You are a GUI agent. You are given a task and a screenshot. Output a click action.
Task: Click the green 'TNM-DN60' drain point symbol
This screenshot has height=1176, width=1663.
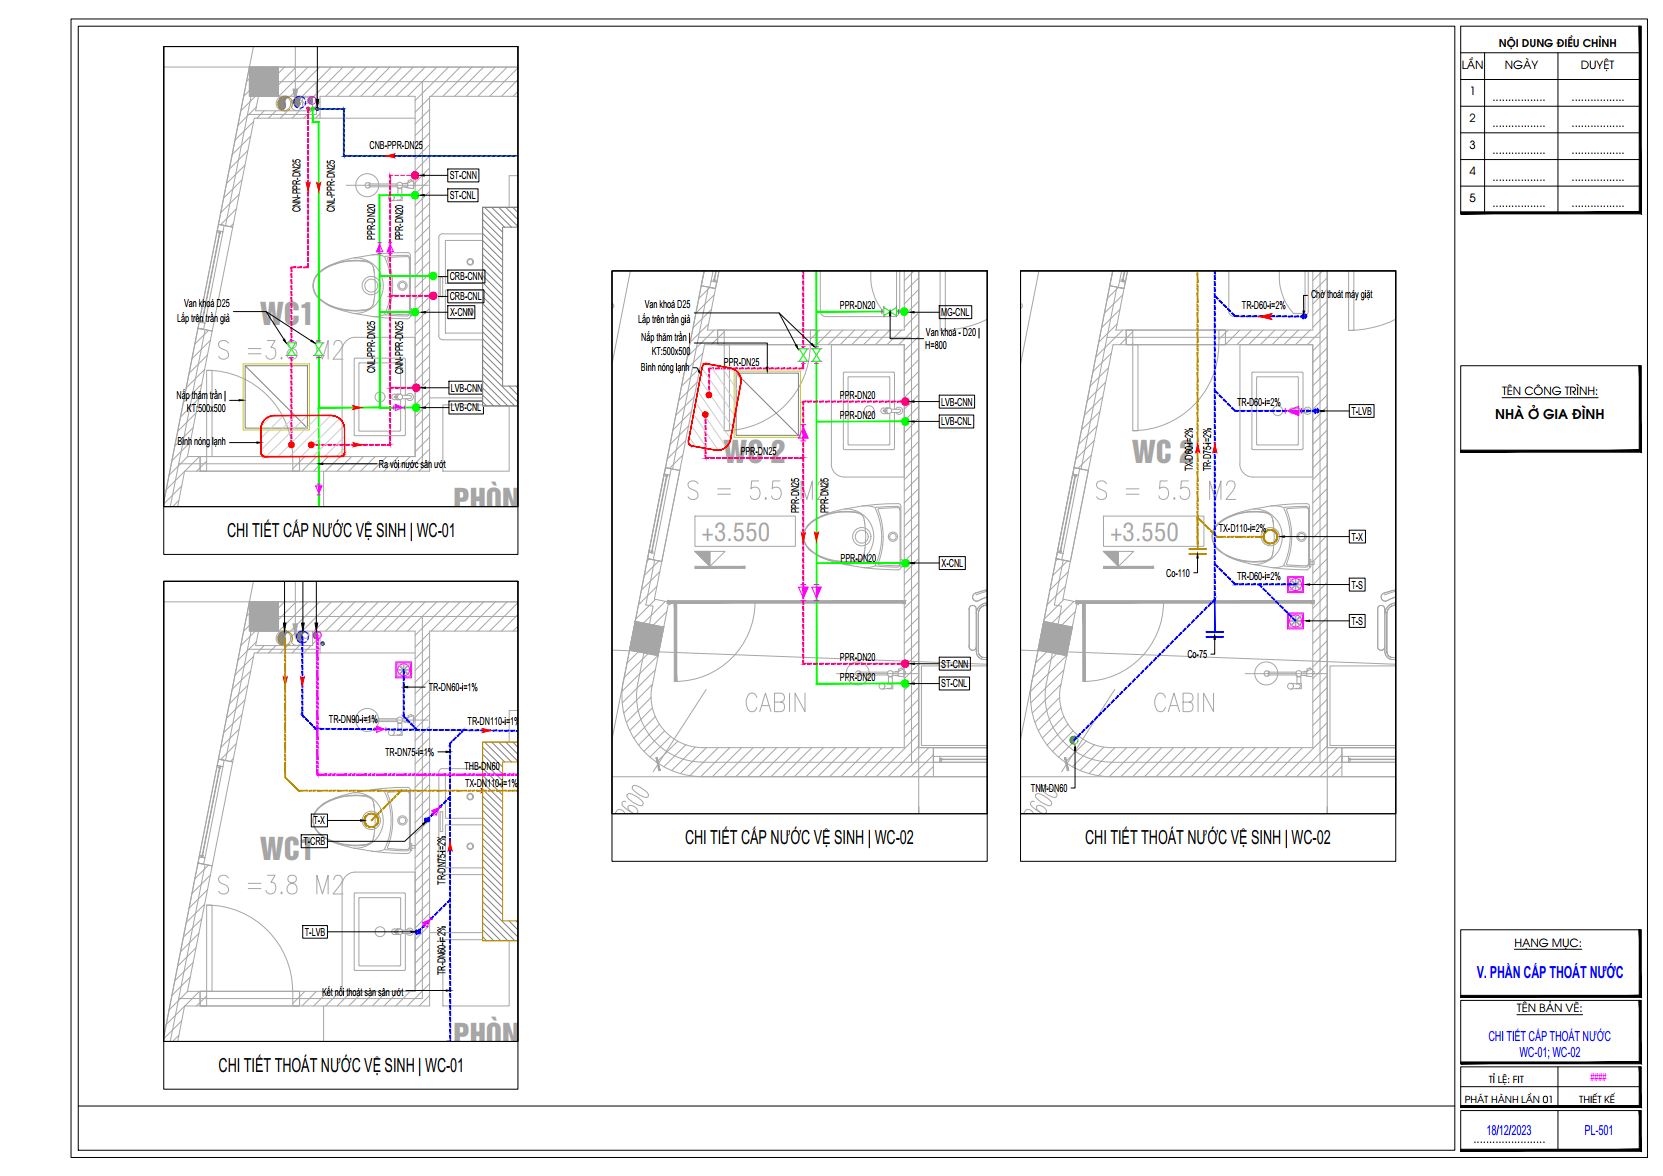pyautogui.click(x=1073, y=740)
